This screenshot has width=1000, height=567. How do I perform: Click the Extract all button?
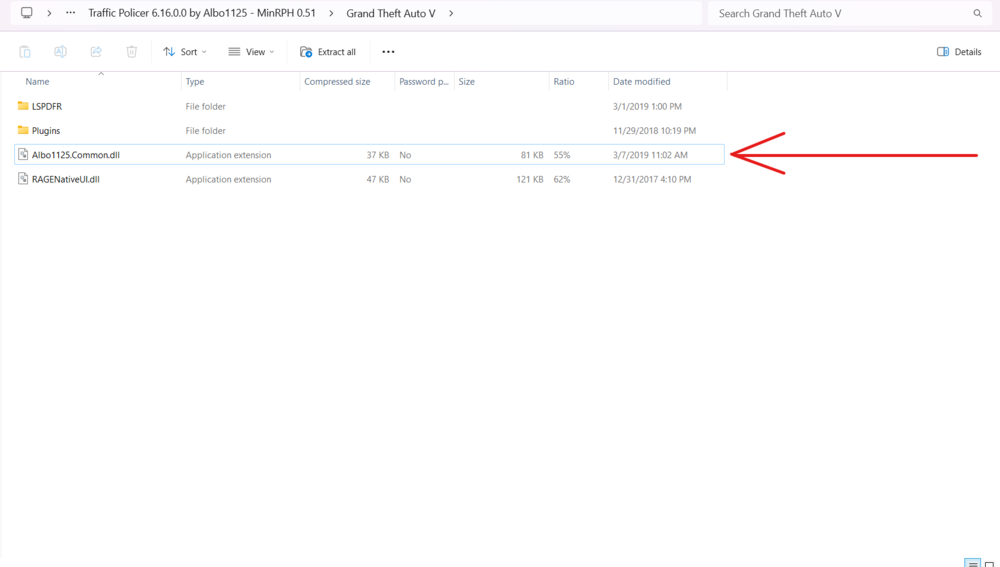click(328, 52)
